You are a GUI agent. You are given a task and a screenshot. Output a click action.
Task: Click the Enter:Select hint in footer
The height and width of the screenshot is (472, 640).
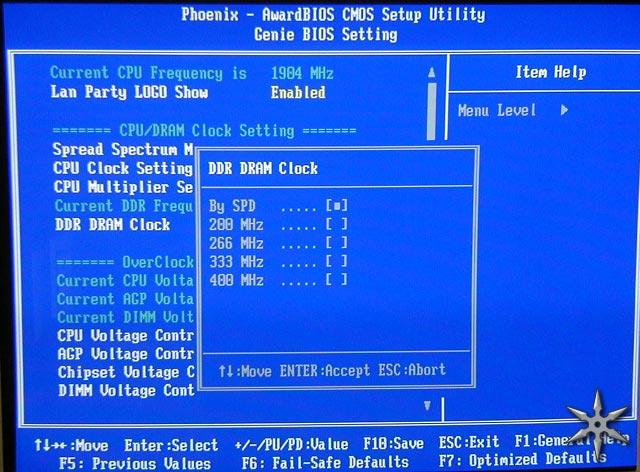click(x=171, y=445)
